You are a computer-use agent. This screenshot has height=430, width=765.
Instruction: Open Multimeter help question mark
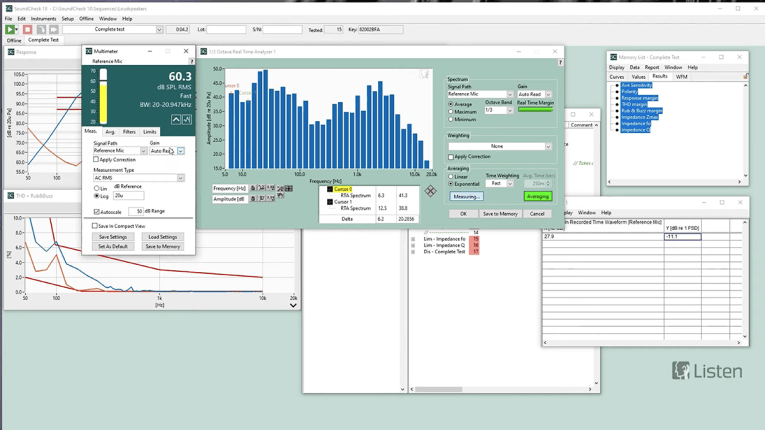point(192,61)
